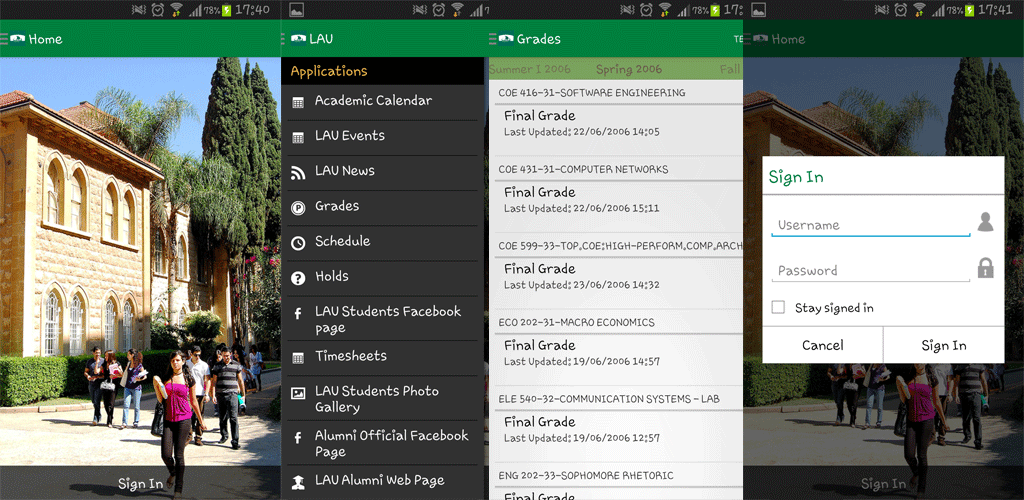Open the Alumni Official Facebook Page entry

click(383, 443)
